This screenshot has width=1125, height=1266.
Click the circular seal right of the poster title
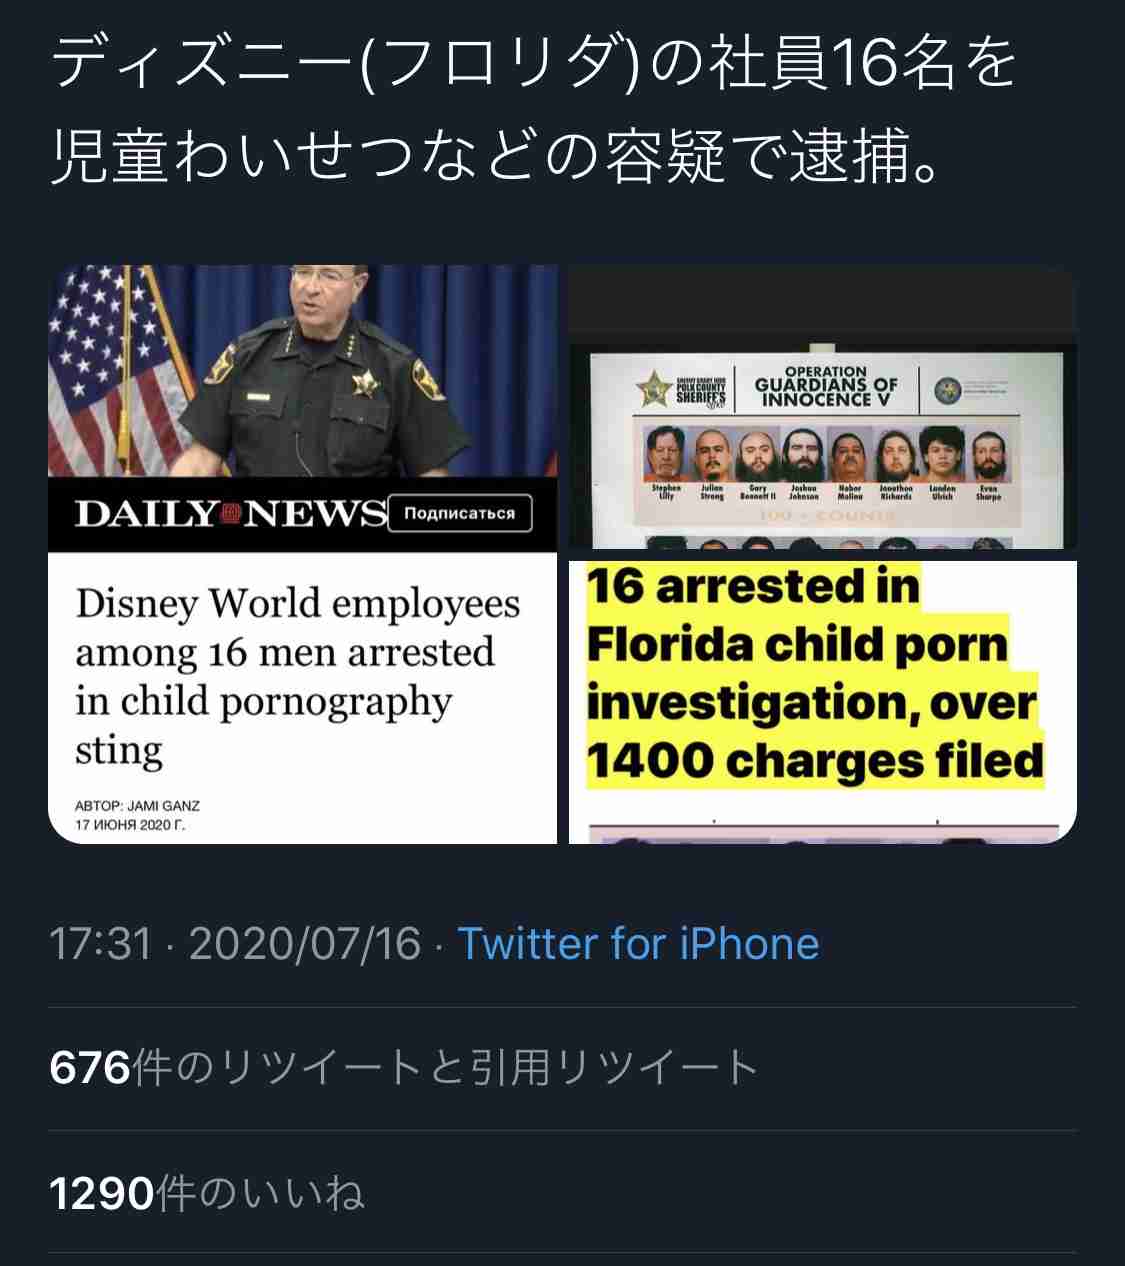tap(946, 390)
